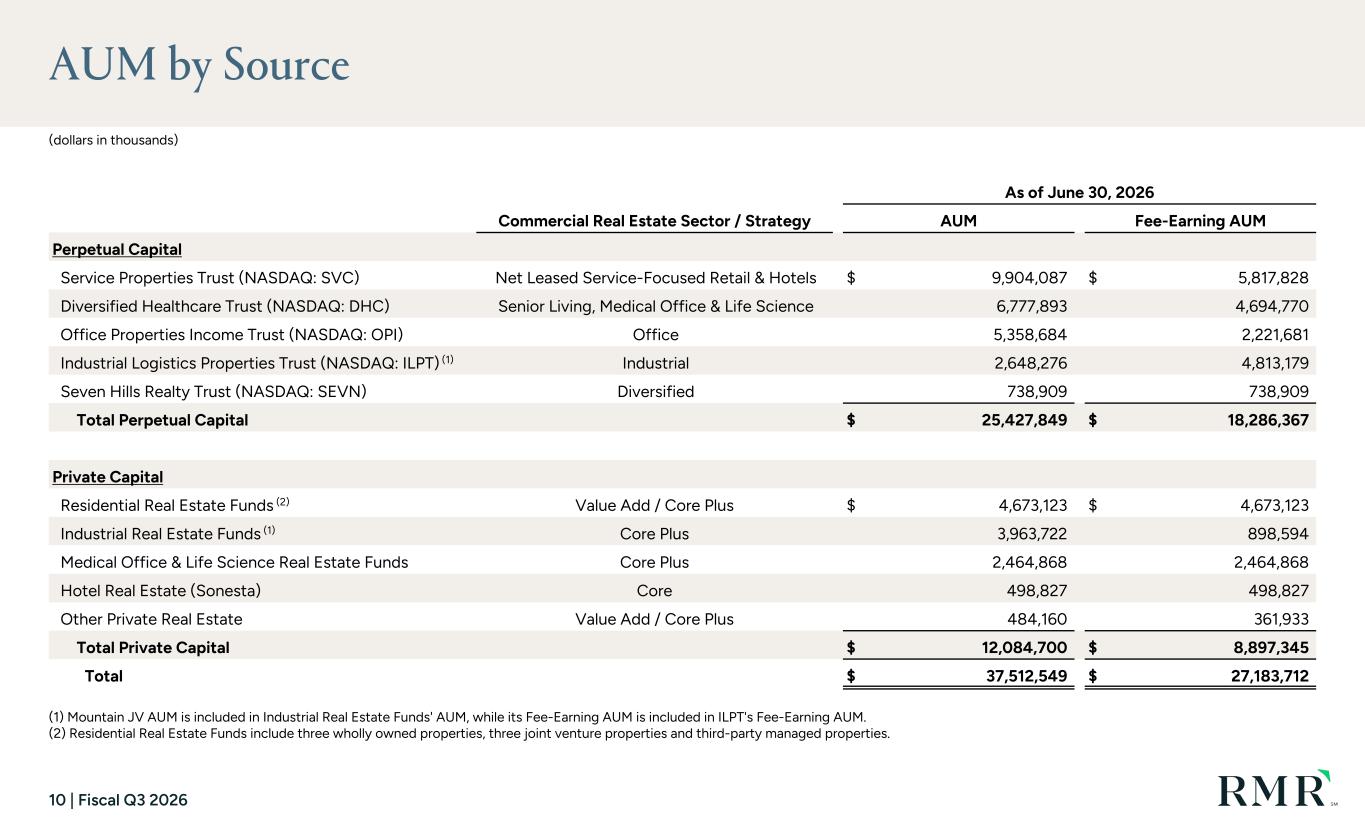Viewport: 1365px width, 829px height.
Task: Select 'Medical Office & Life Science Real Estate Funds' label
Action: [234, 562]
